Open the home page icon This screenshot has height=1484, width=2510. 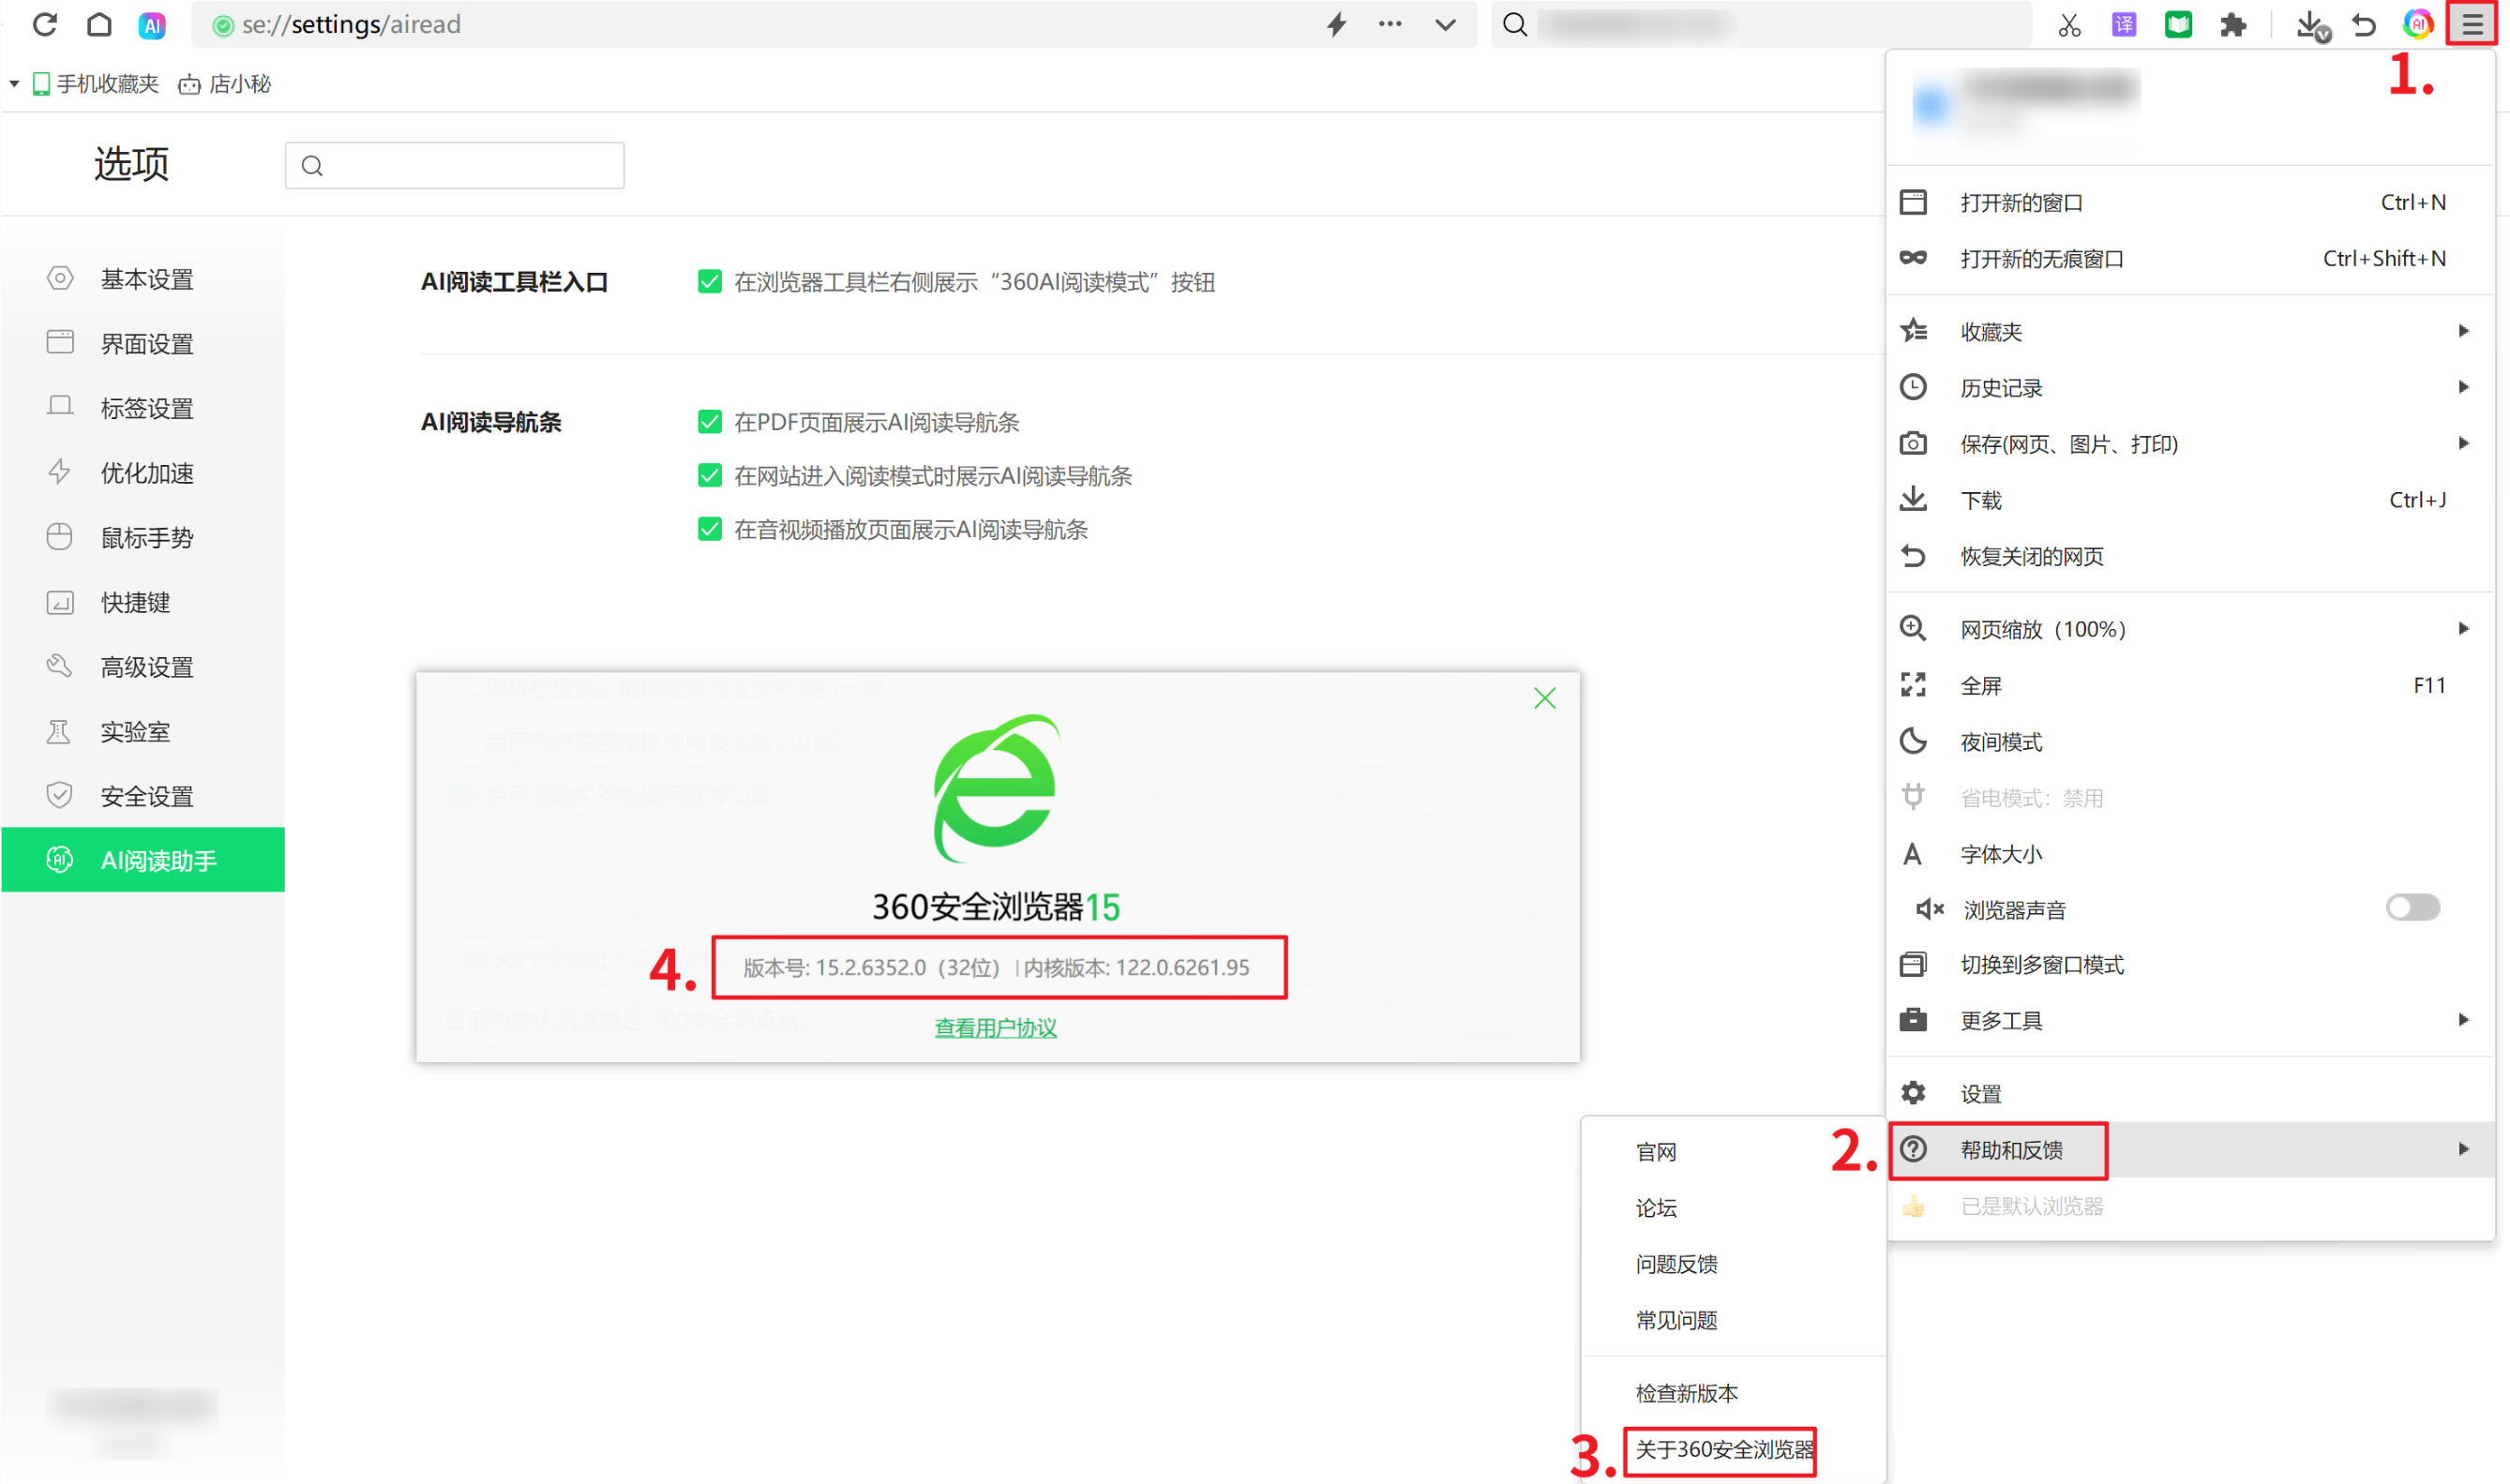click(x=99, y=24)
